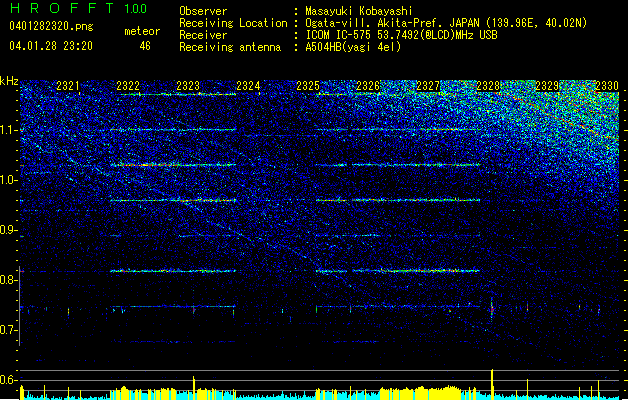Screen dimensions: 629x400
Task: Click the meteor label
Action: tap(142, 31)
